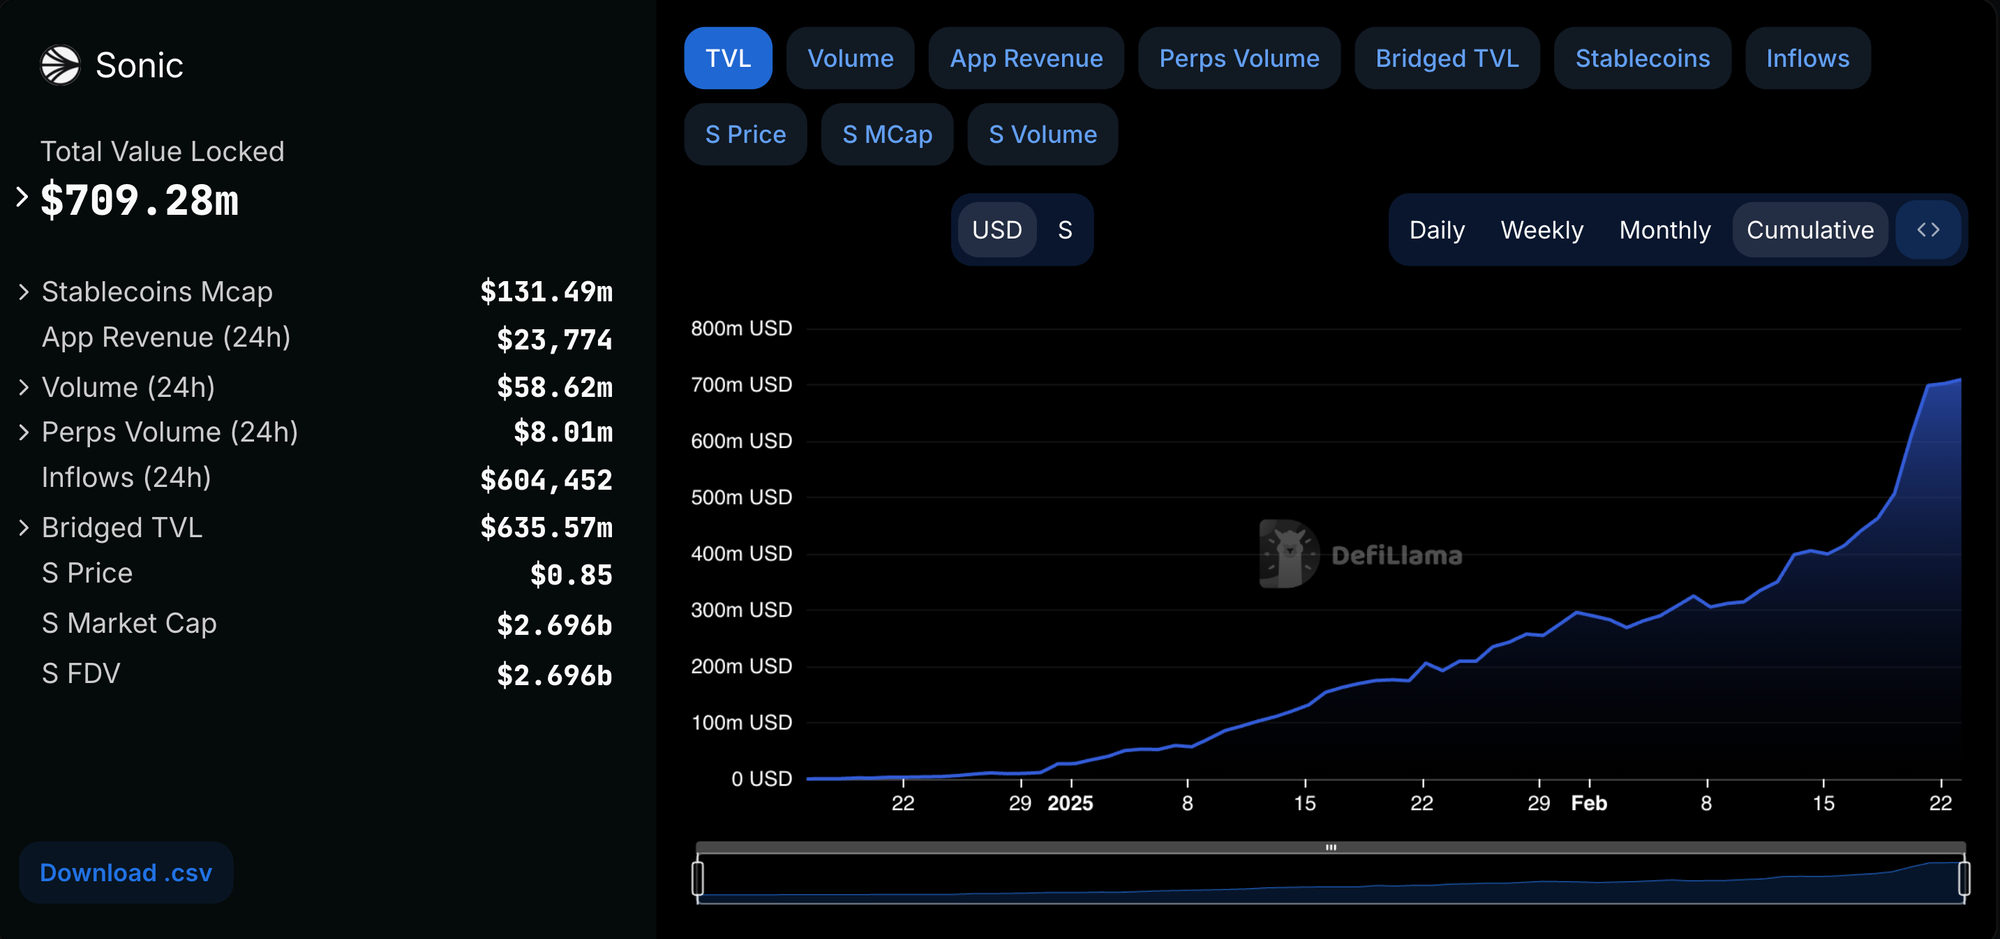Select the Monthly grouping tab
2000x939 pixels.
point(1665,230)
